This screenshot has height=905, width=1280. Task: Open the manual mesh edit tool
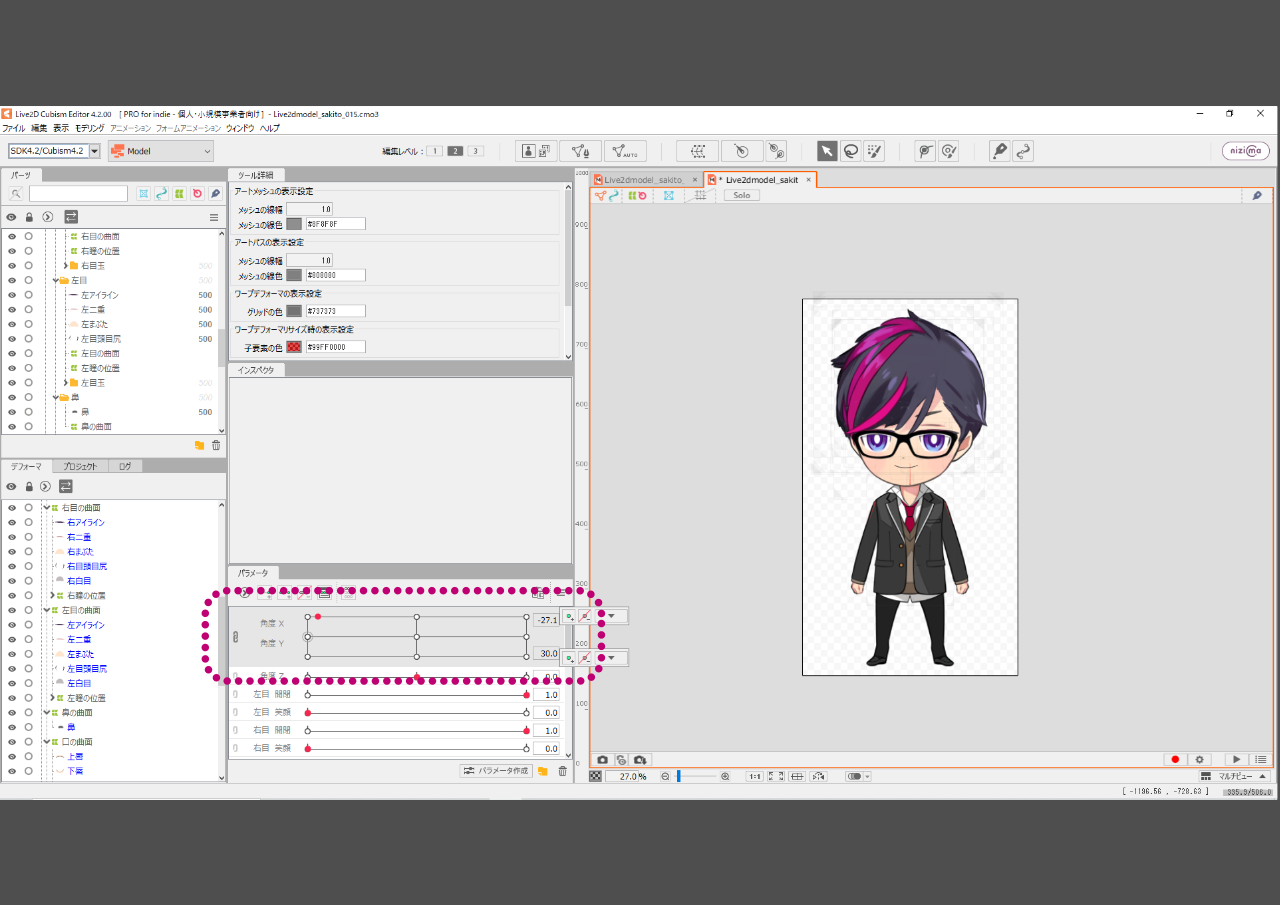coord(580,151)
